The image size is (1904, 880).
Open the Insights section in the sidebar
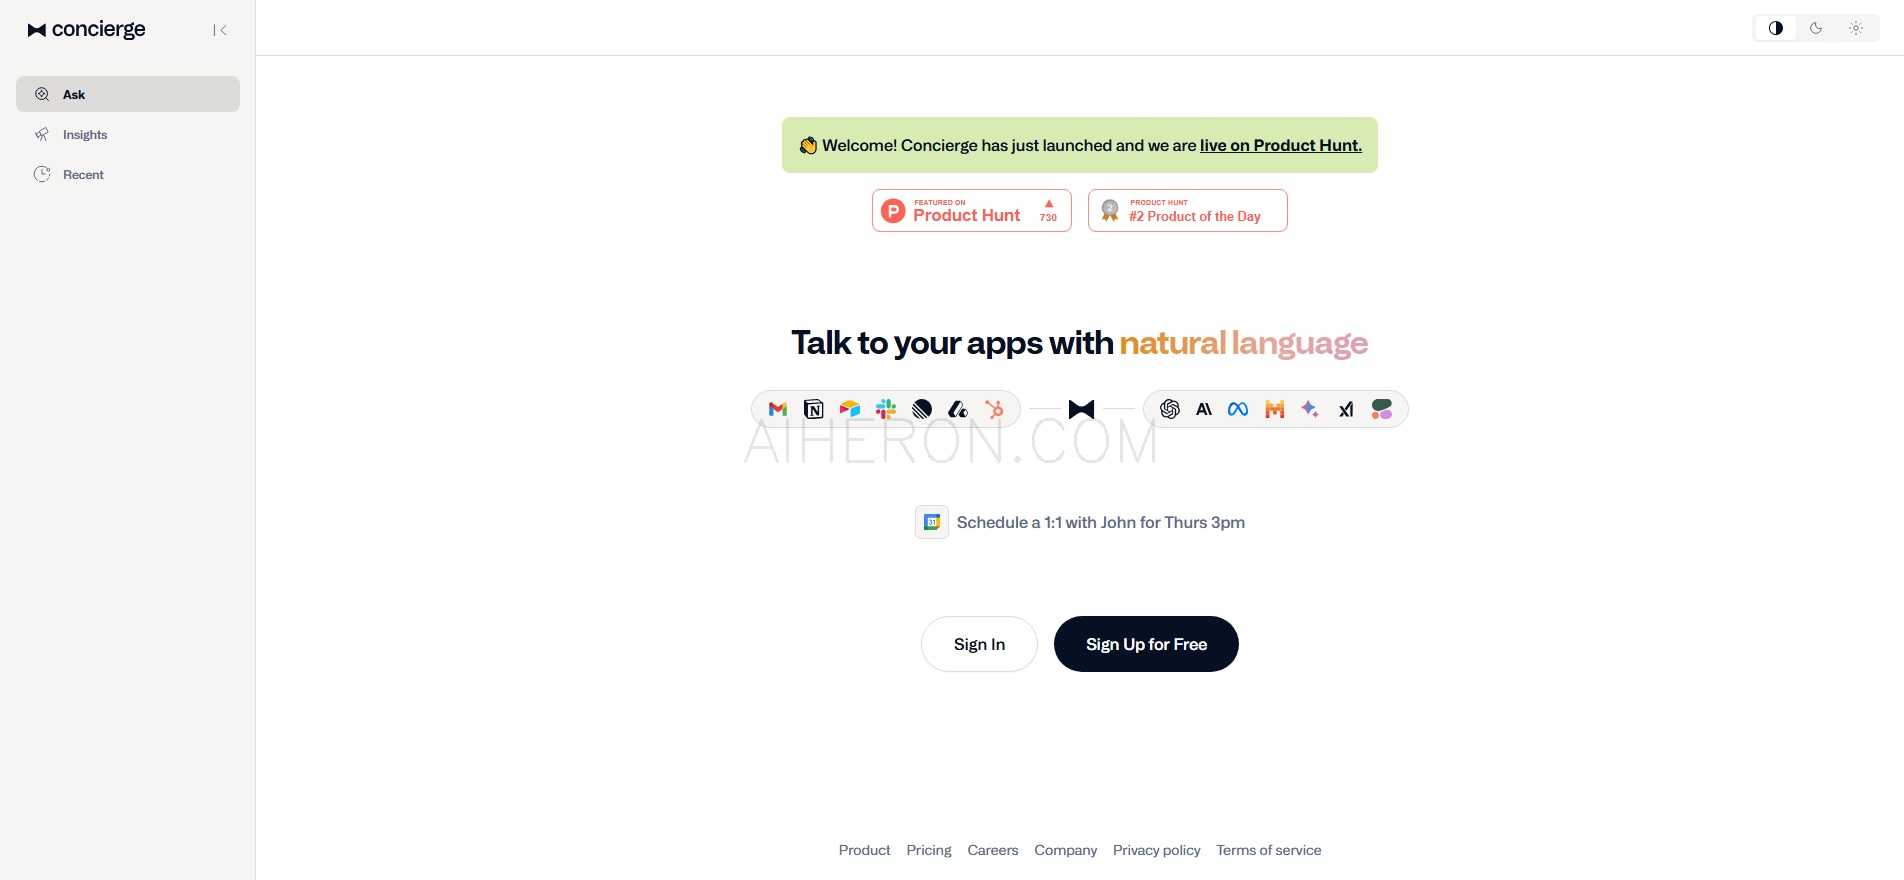tap(128, 134)
